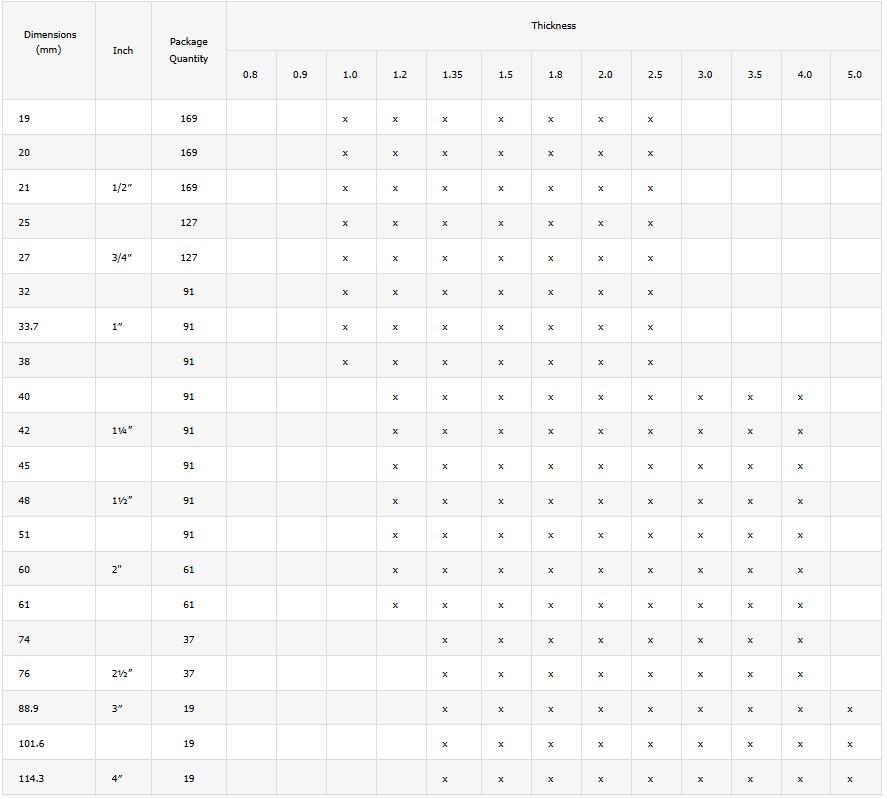The width and height of the screenshot is (887, 799).
Task: Click the 33.7 dimension cell
Action: click(x=28, y=327)
